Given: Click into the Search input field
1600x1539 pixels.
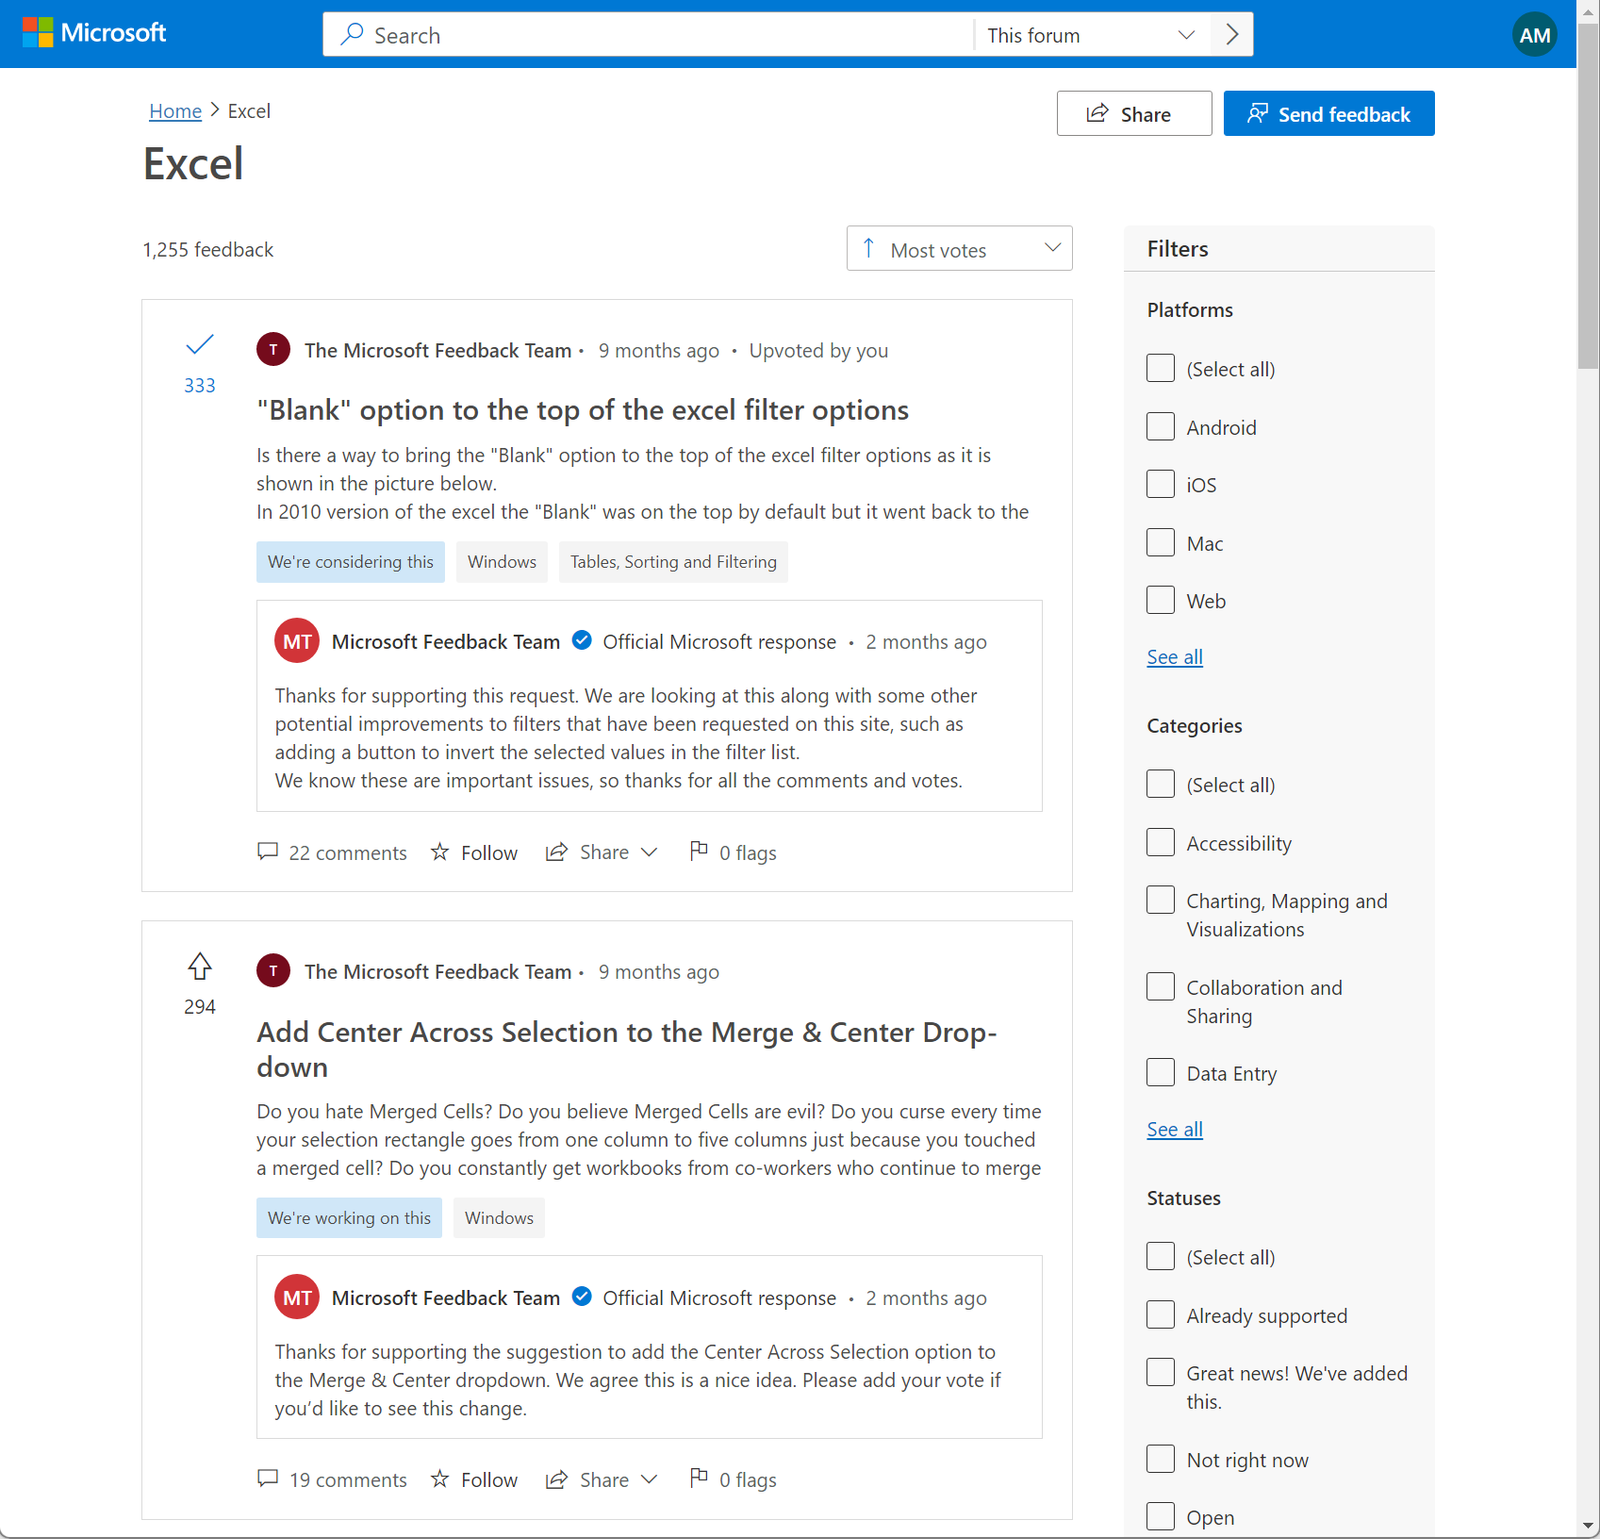Looking at the screenshot, I should (x=650, y=35).
